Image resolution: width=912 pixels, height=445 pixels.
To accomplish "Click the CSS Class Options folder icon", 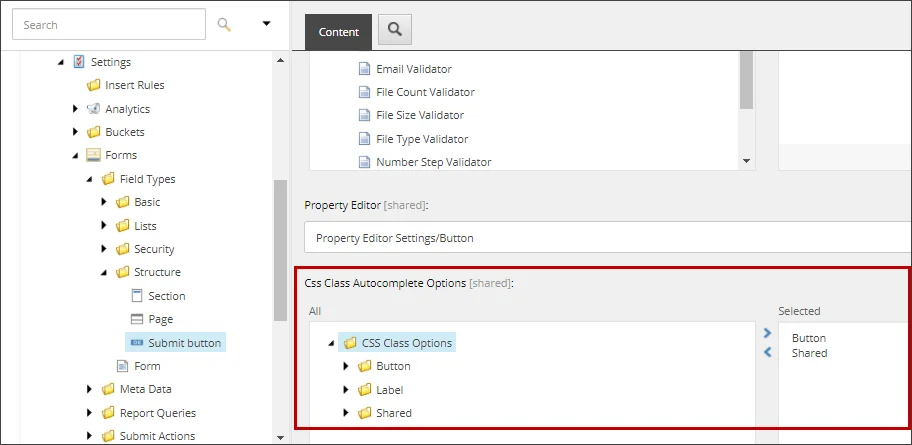I will click(350, 343).
